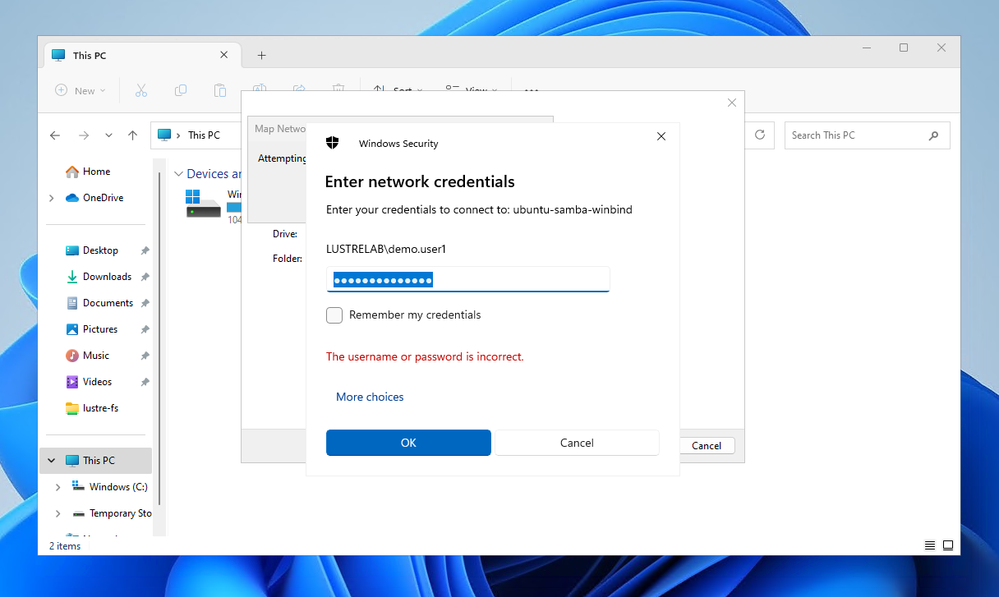Unpin Desktop using its pin icon
Viewport: 999px width, 597px height.
[x=145, y=250]
